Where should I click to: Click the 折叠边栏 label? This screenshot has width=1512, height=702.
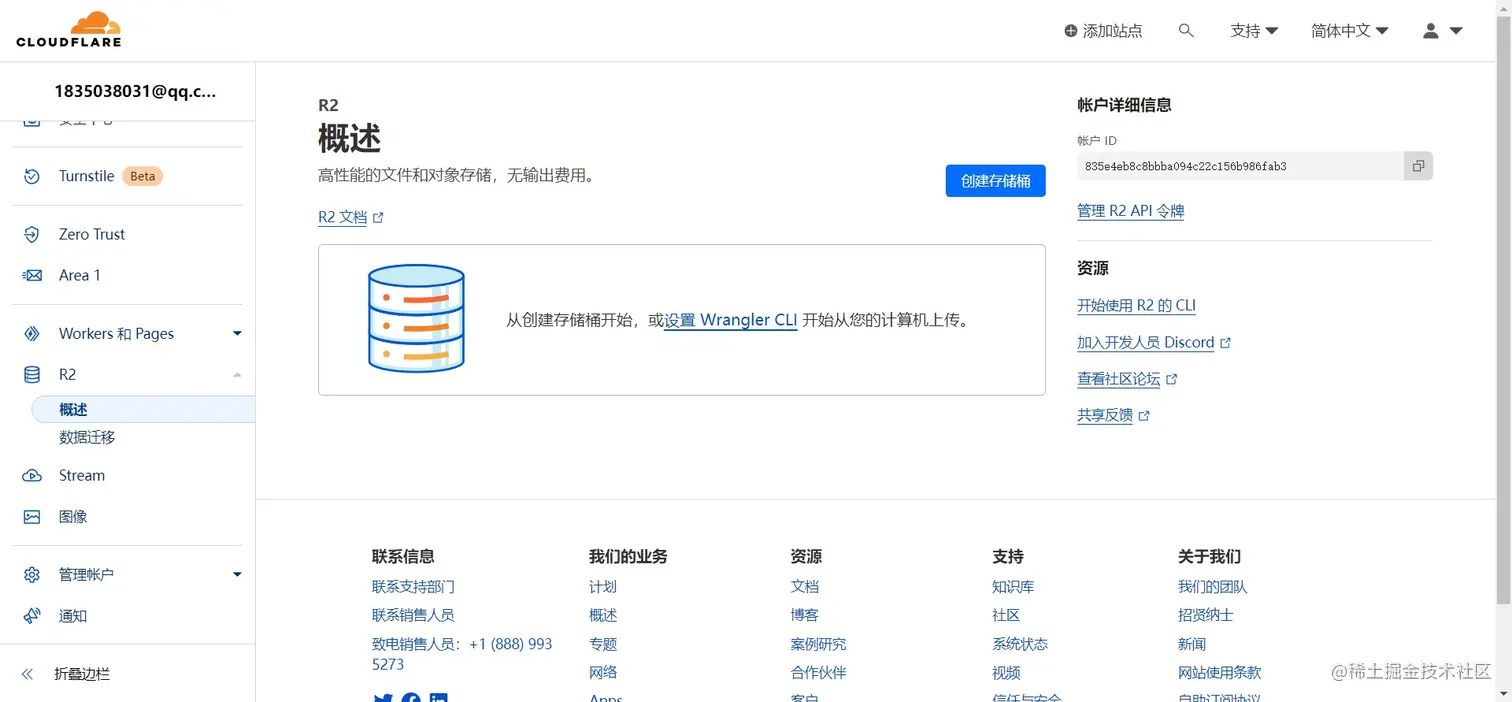(82, 674)
